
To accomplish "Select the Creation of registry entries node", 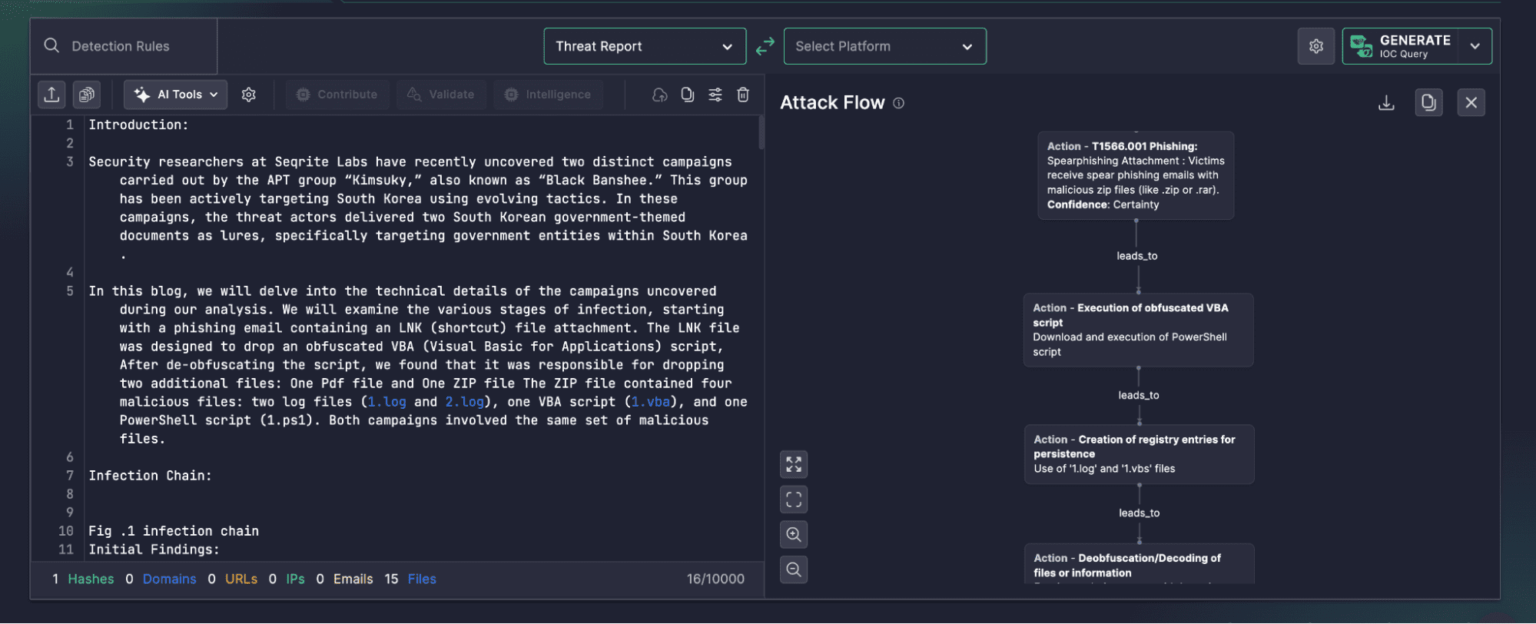I will click(1139, 454).
